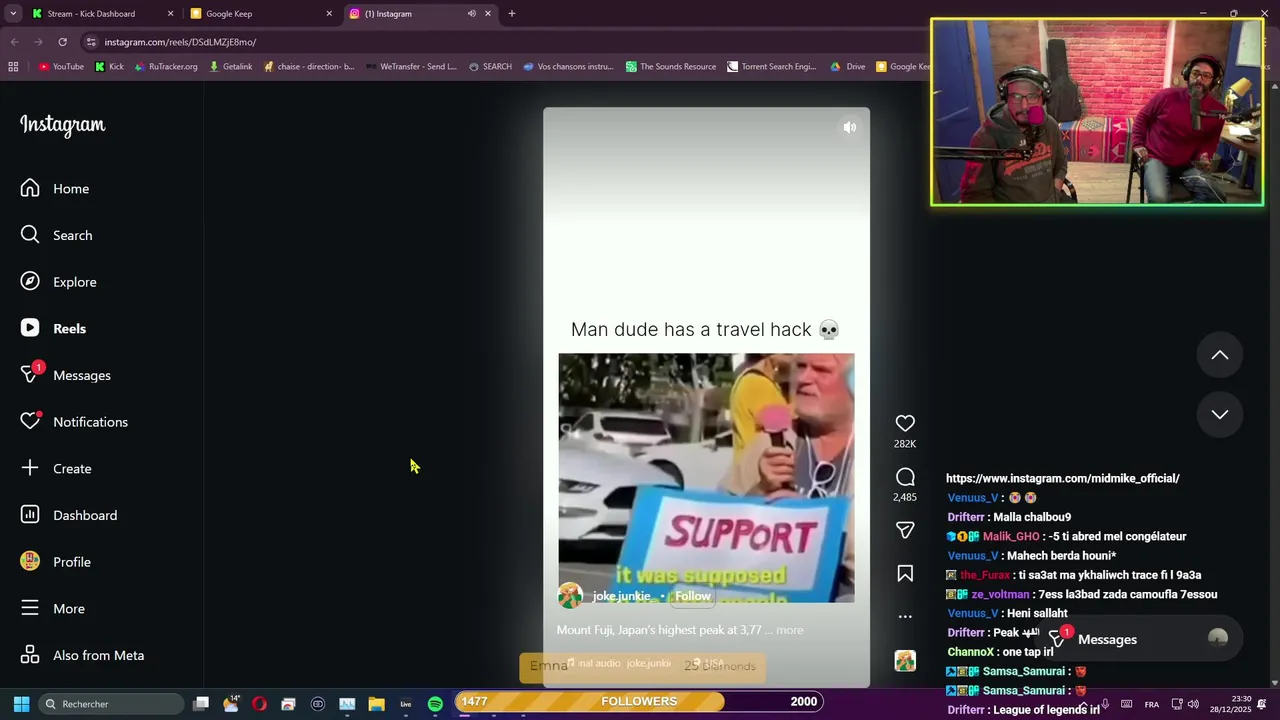Open Instagram Home from the sidebar
Image resolution: width=1280 pixels, height=720 pixels.
(x=55, y=188)
